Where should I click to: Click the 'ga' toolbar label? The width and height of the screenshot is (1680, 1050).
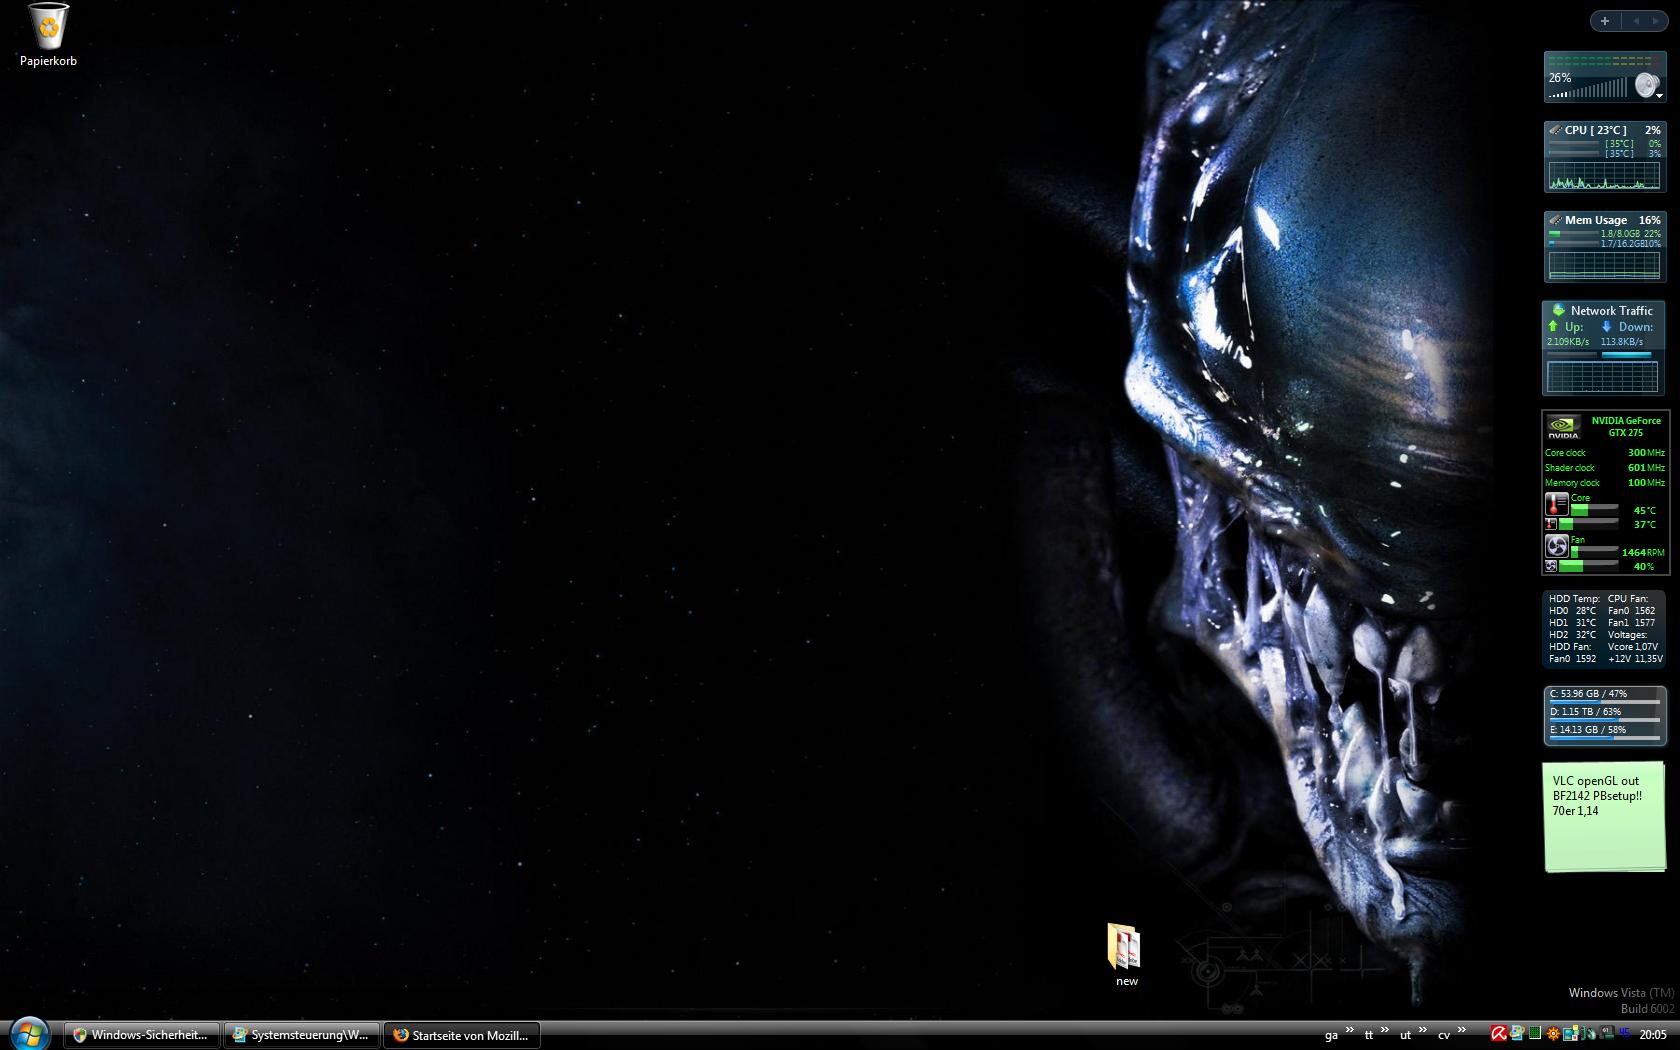[x=1331, y=1036]
